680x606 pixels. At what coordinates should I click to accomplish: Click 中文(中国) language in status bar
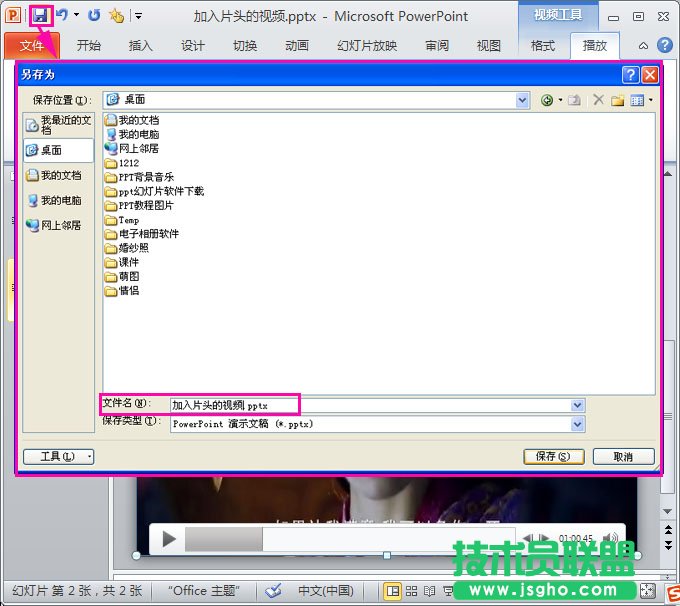point(326,590)
